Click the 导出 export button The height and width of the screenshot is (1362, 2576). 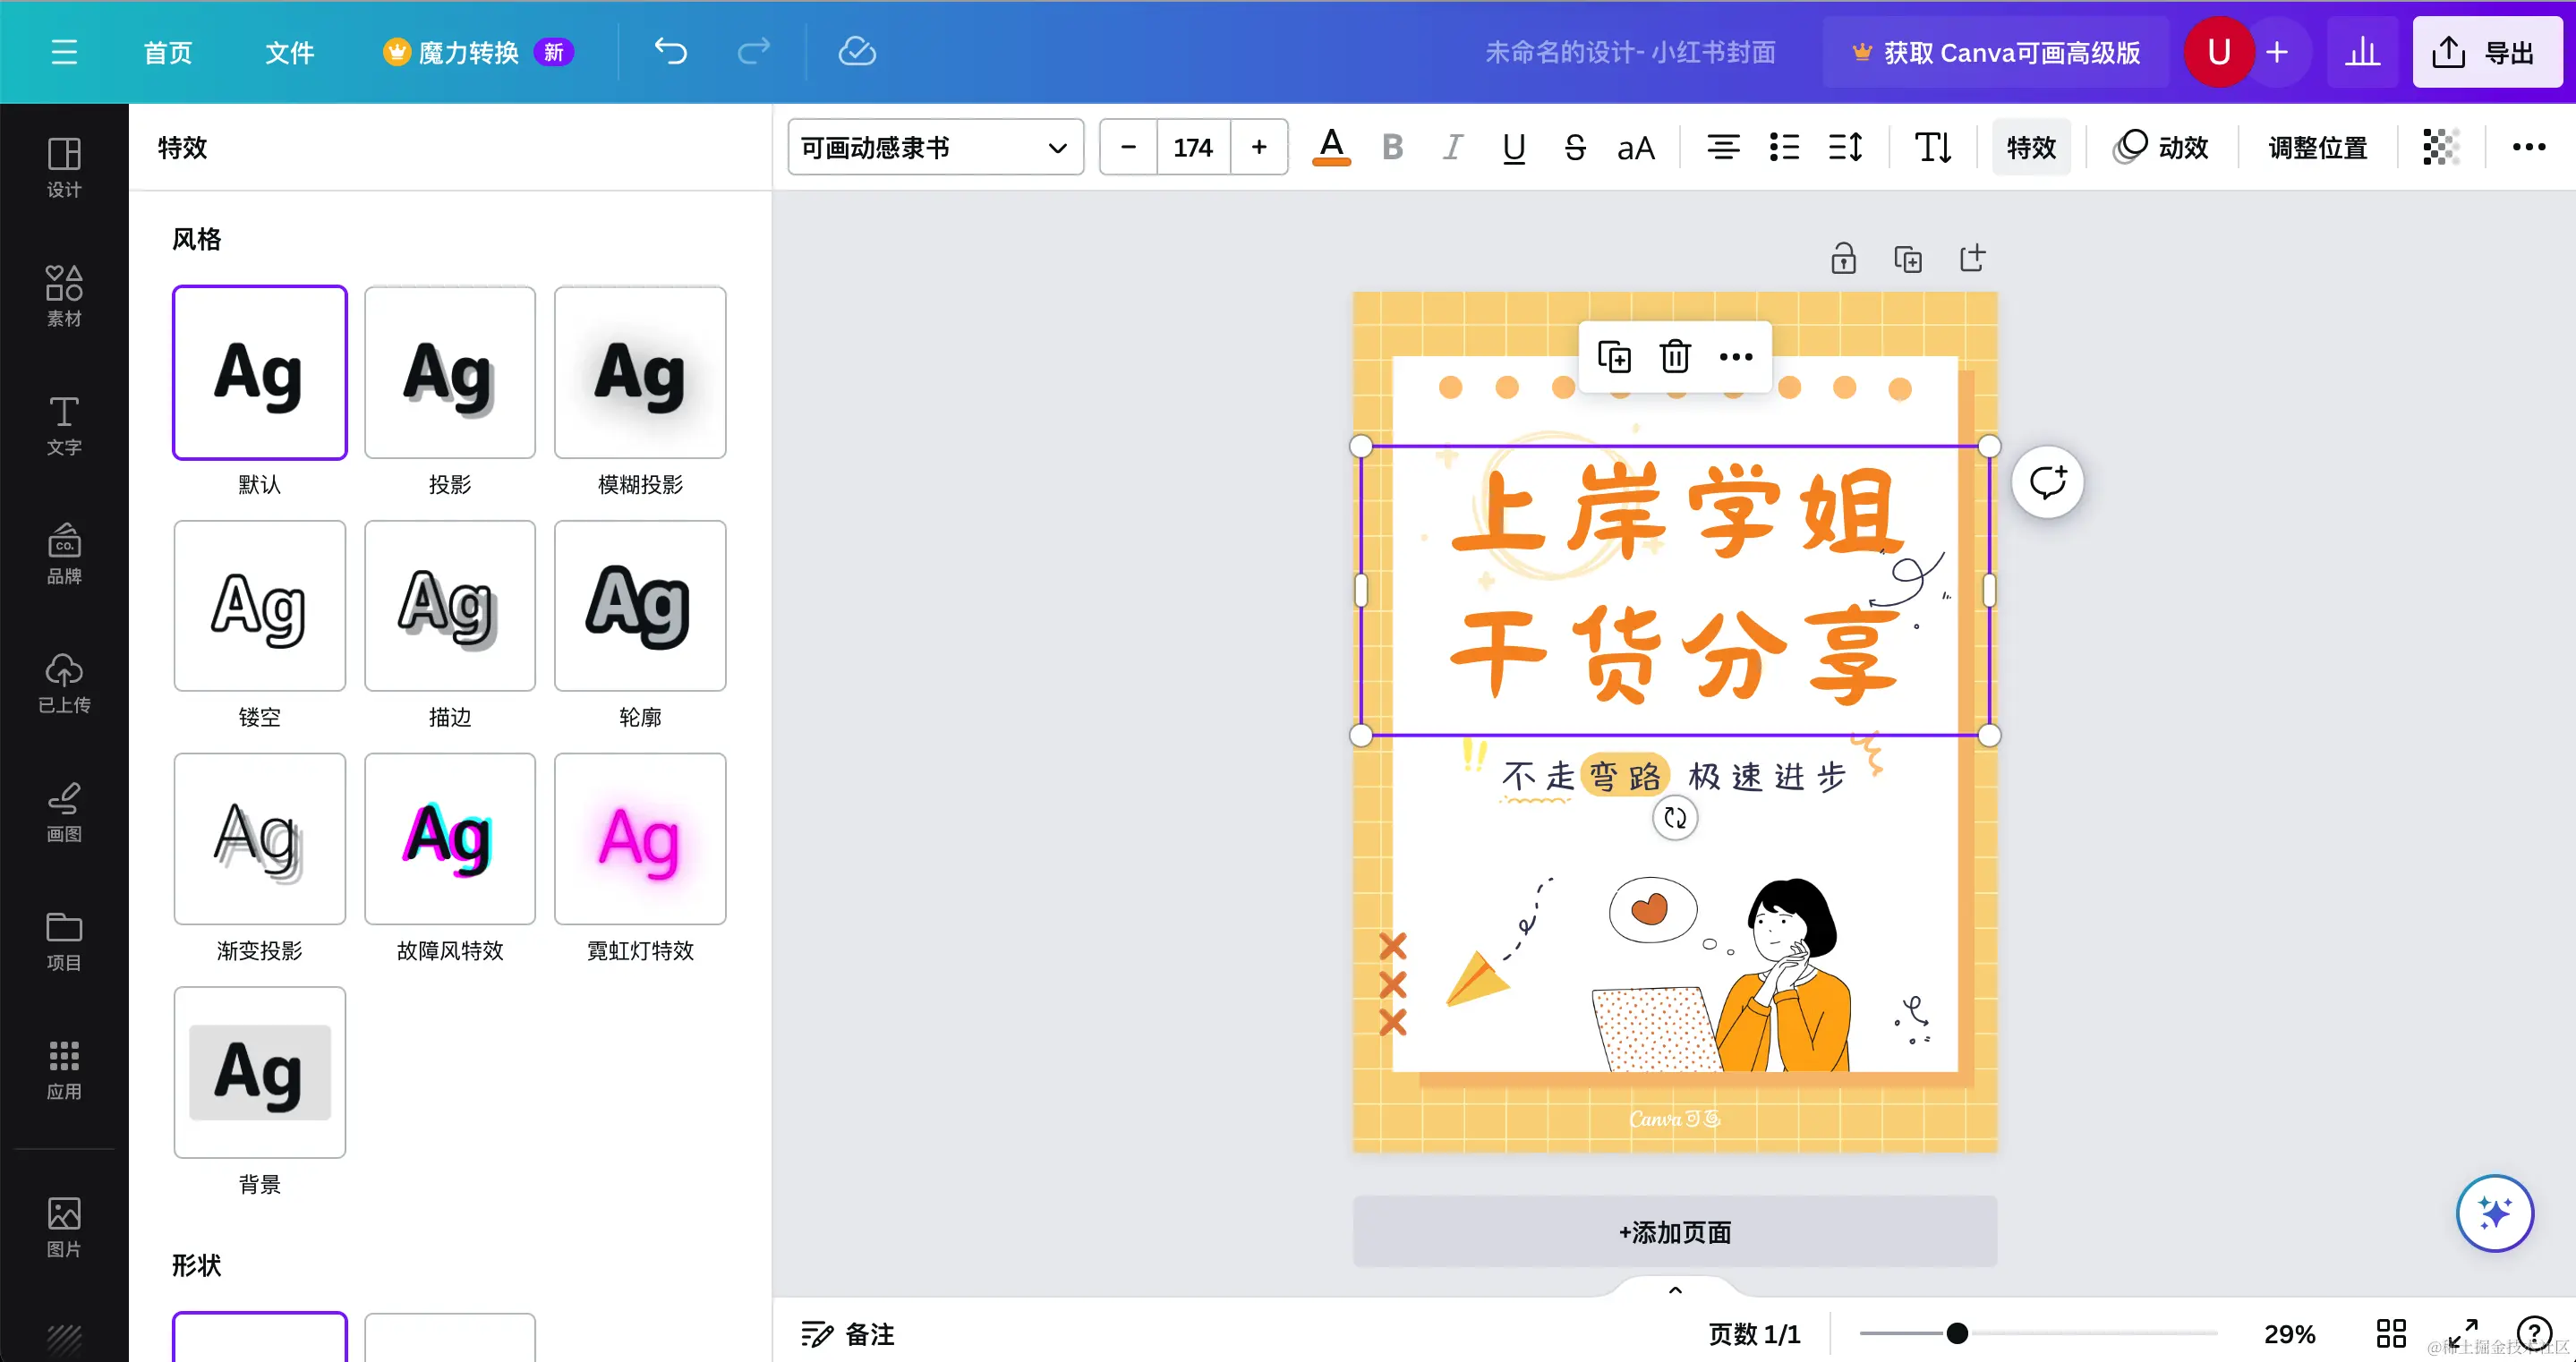[2487, 52]
